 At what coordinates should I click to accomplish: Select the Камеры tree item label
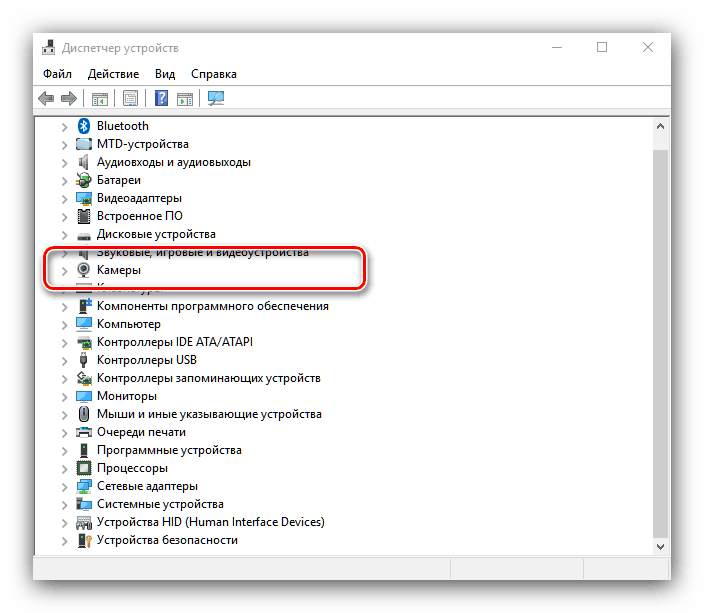[x=119, y=270]
